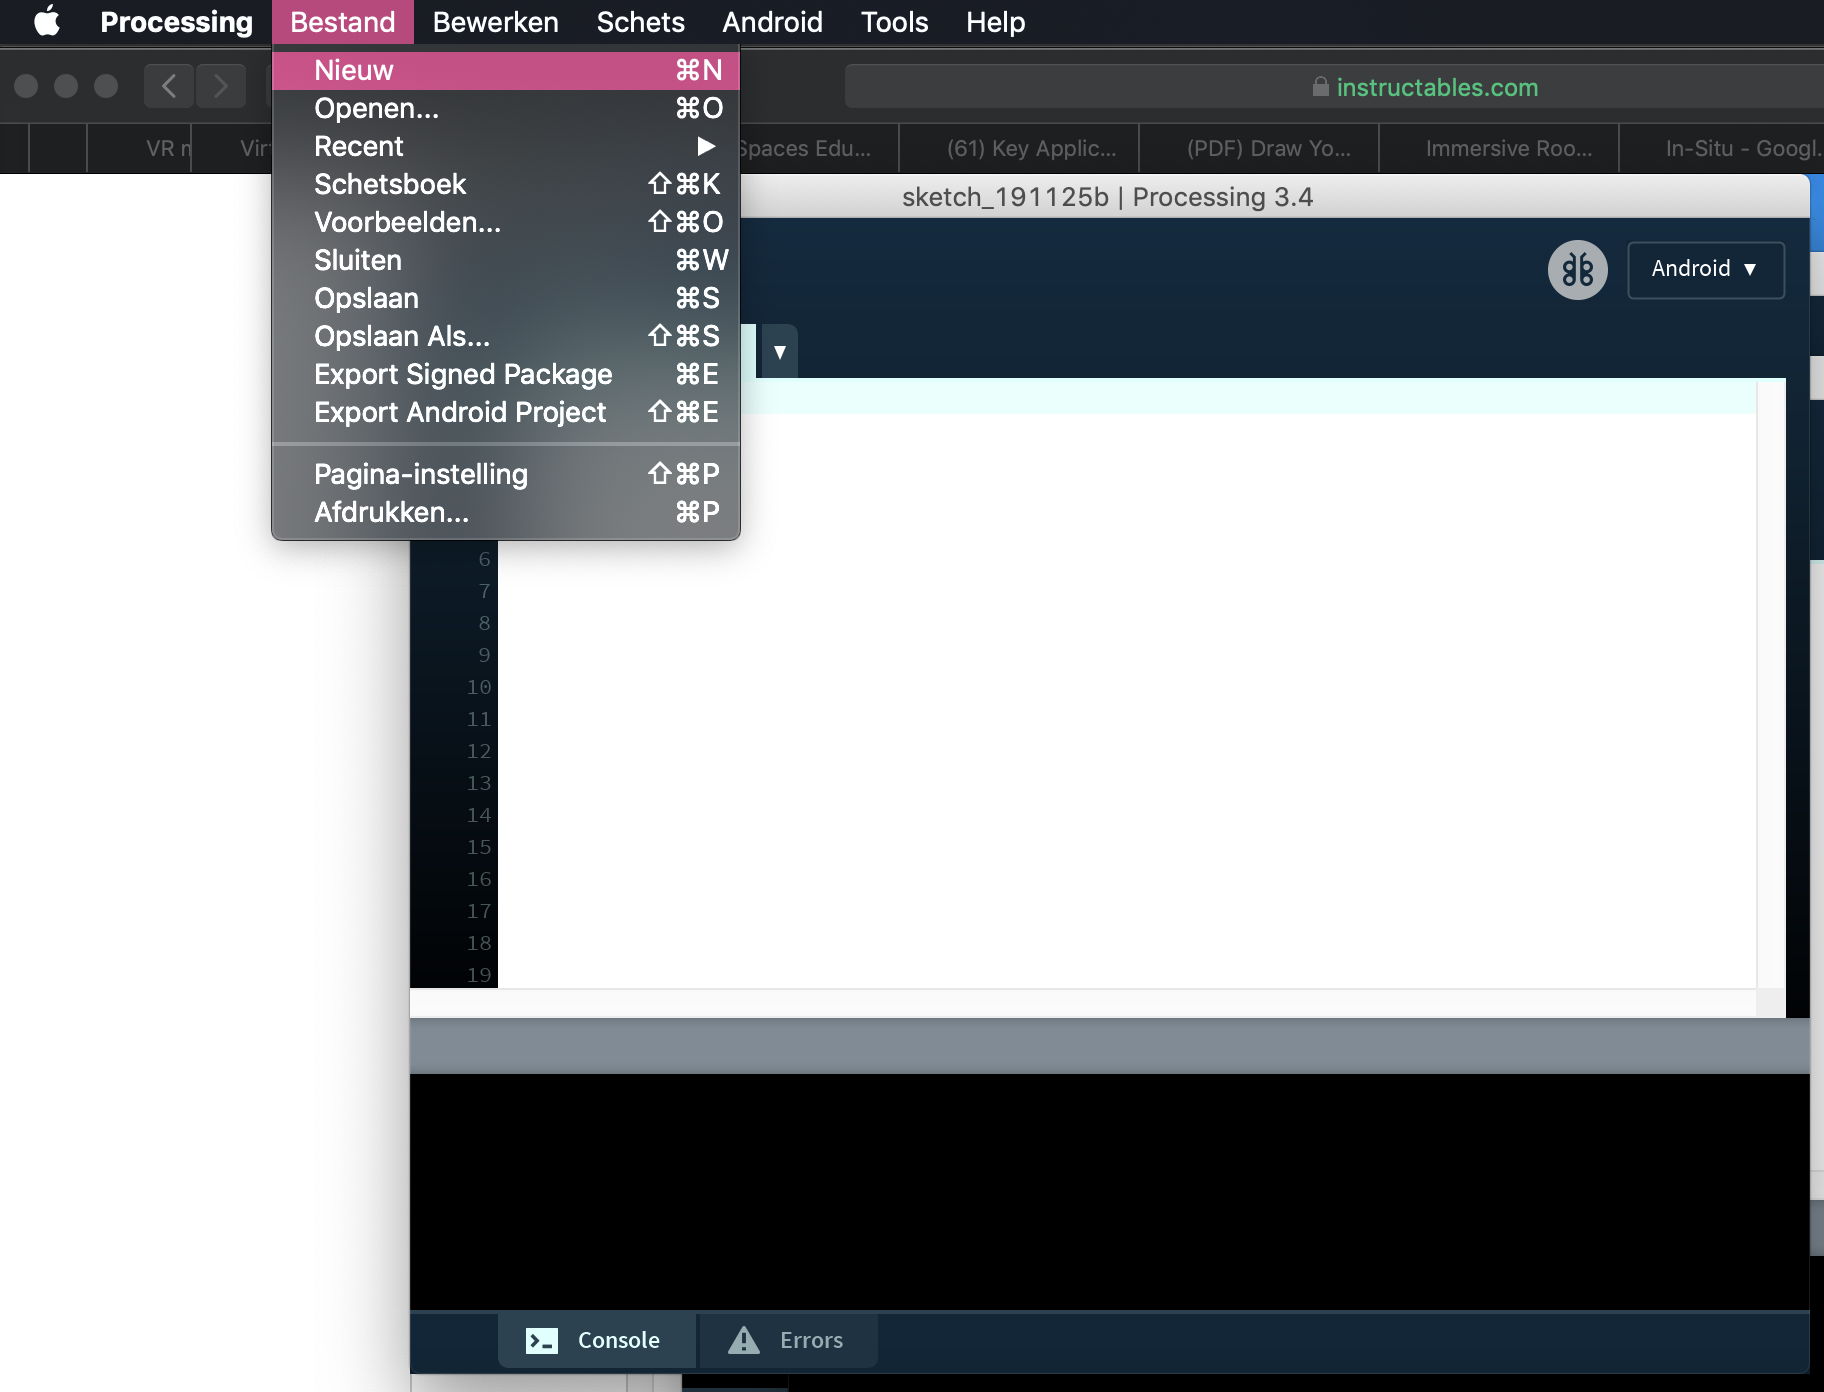Click the editor vertical scrollbar
The height and width of the screenshot is (1392, 1824).
tap(1771, 683)
